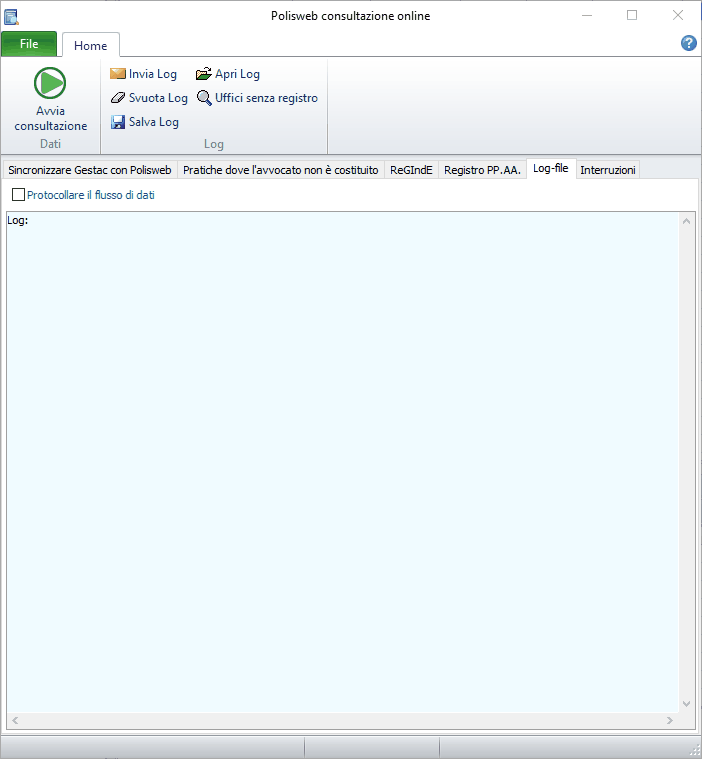The width and height of the screenshot is (702, 759).
Task: Open Pratiche dove l'avvocato non è costituito tab
Action: (x=281, y=170)
